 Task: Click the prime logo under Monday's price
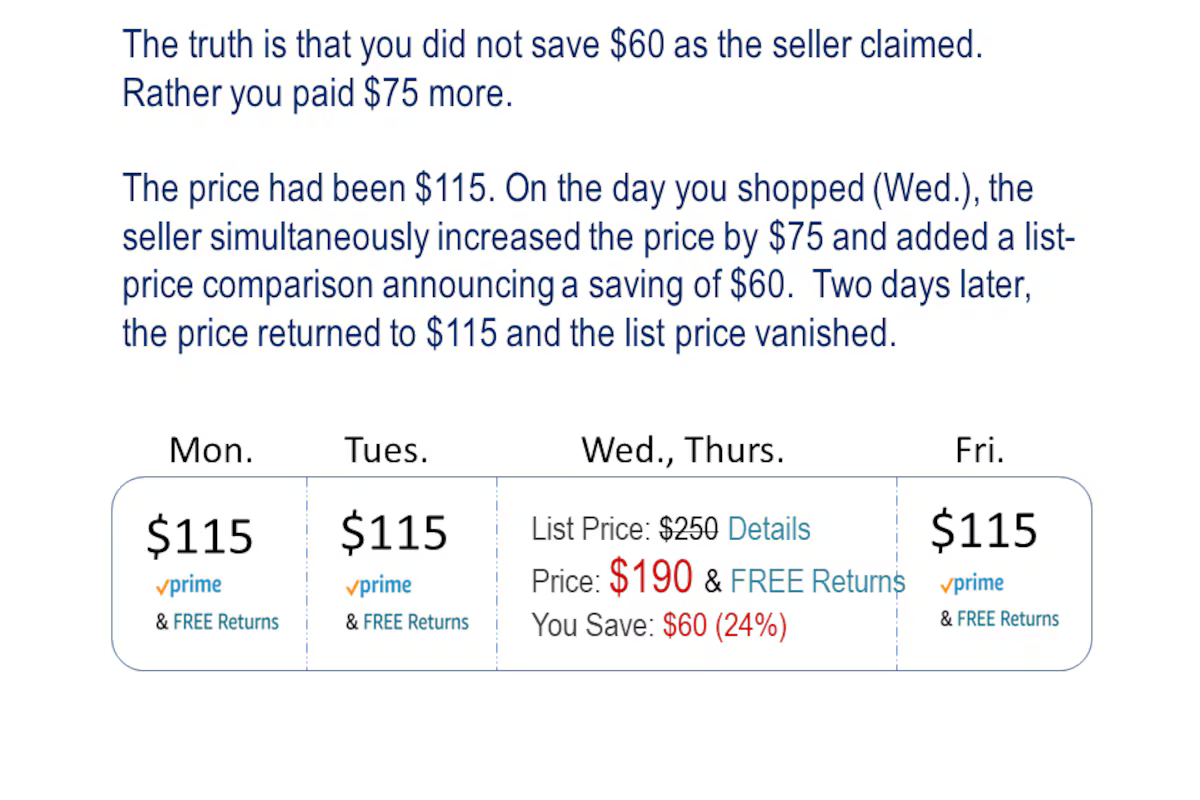(189, 586)
